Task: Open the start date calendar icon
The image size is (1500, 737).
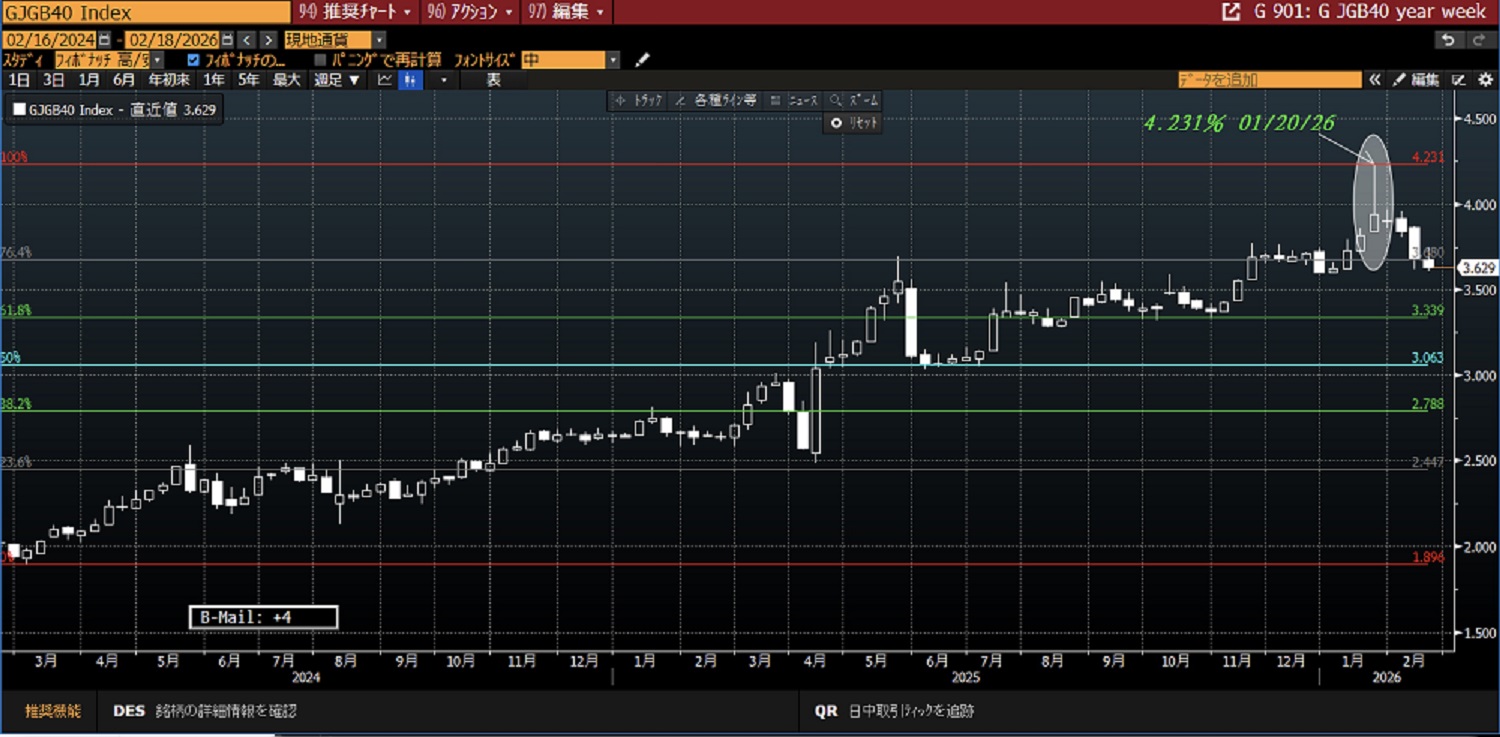Action: click(104, 40)
